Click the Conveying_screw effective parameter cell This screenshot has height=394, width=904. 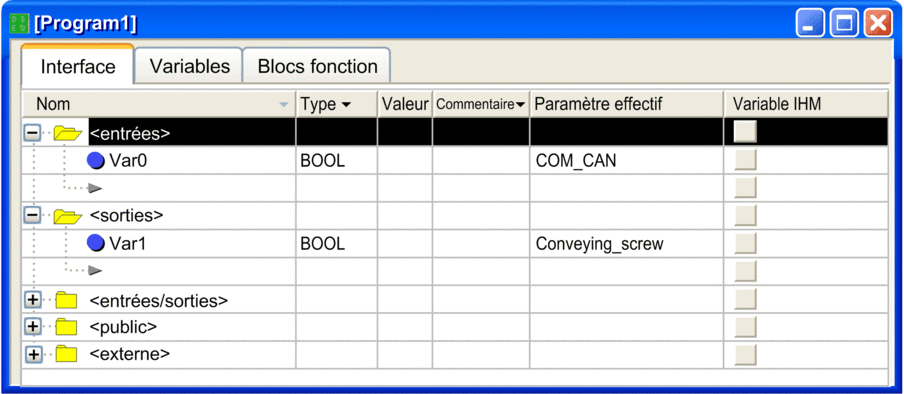(x=627, y=243)
